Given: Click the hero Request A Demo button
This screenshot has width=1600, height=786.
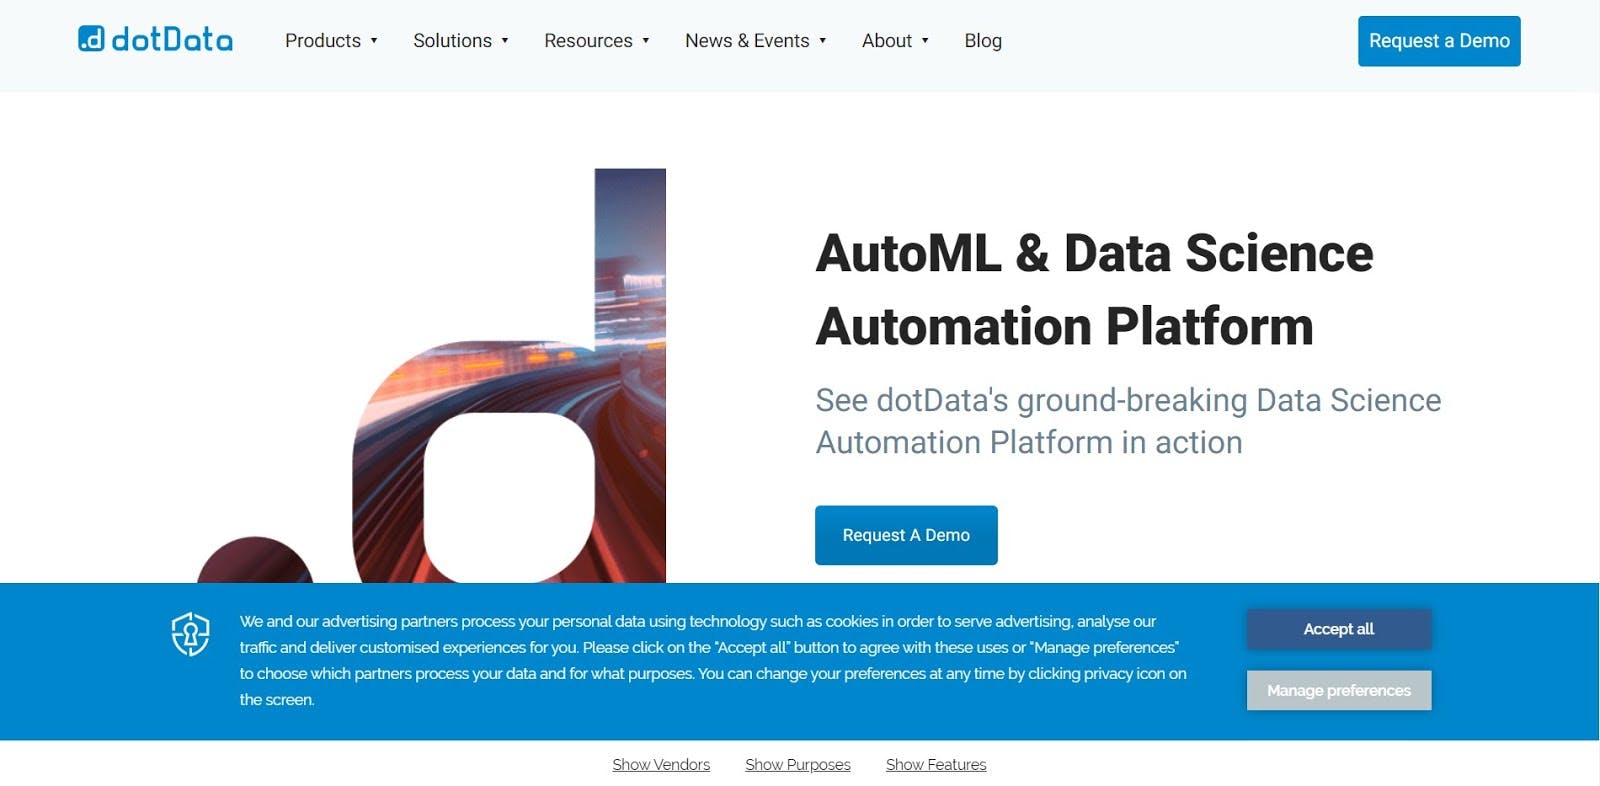Looking at the screenshot, I should pyautogui.click(x=906, y=535).
